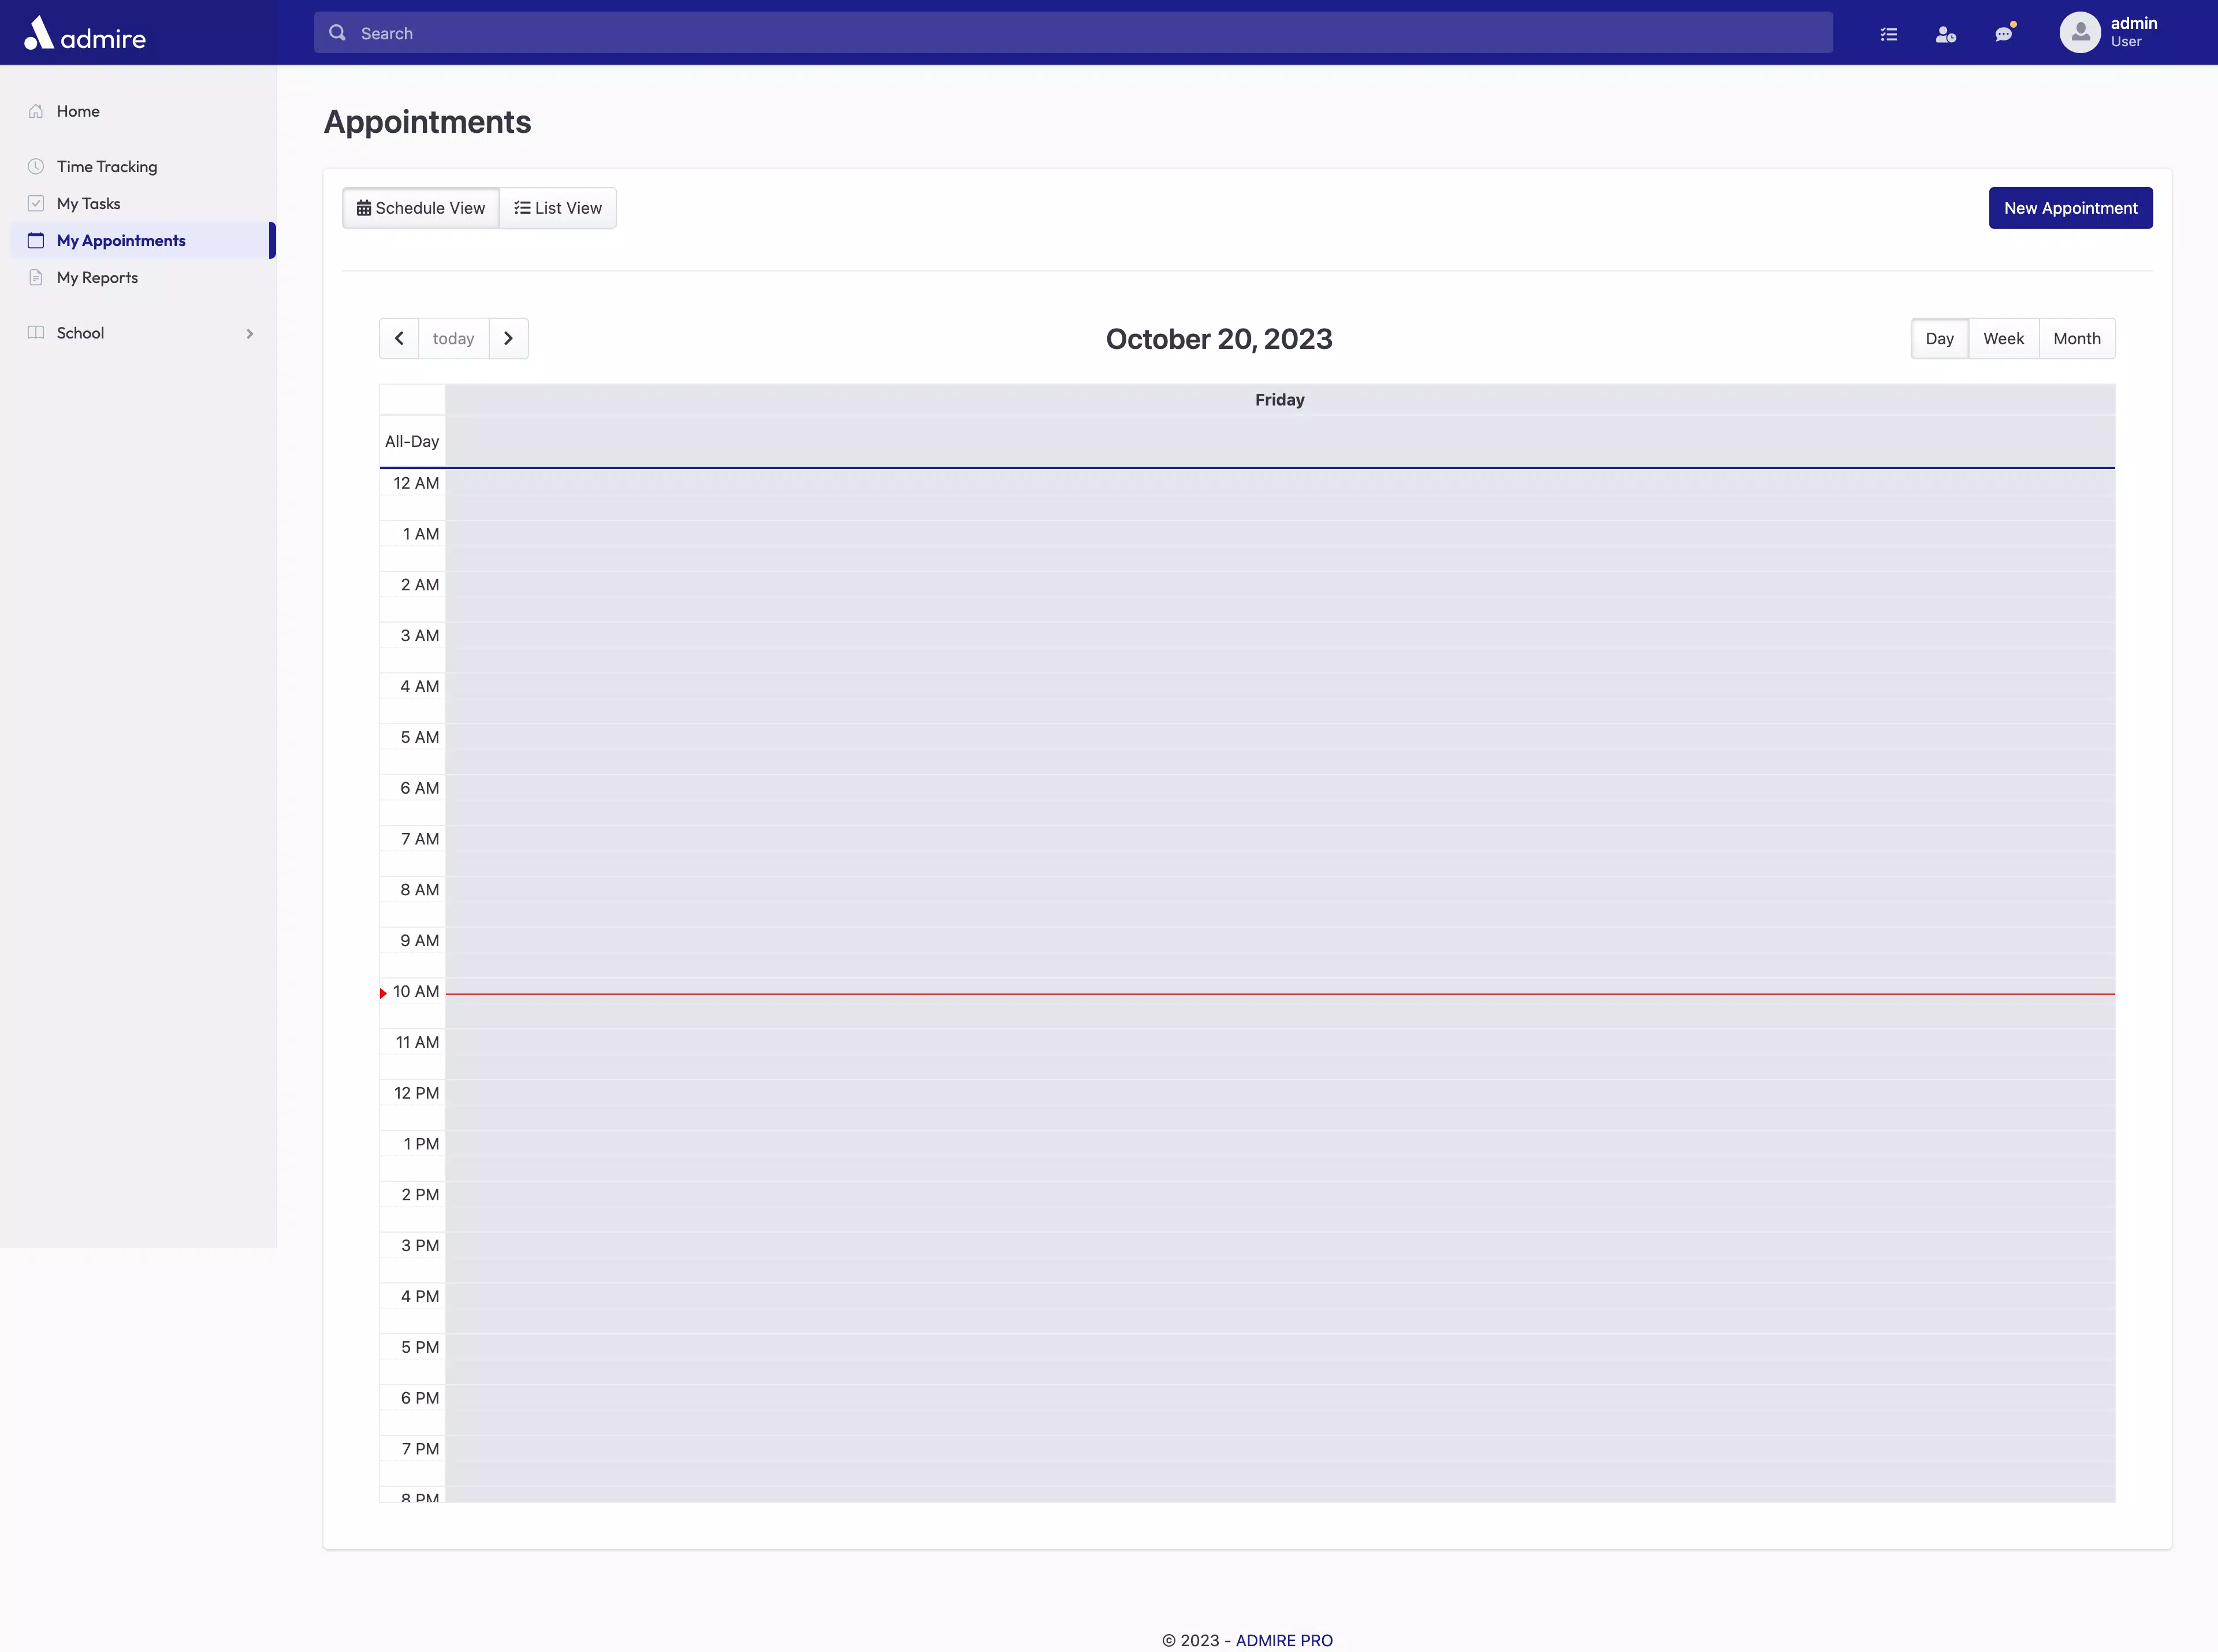Click the user clock icon in header

[x=1945, y=34]
